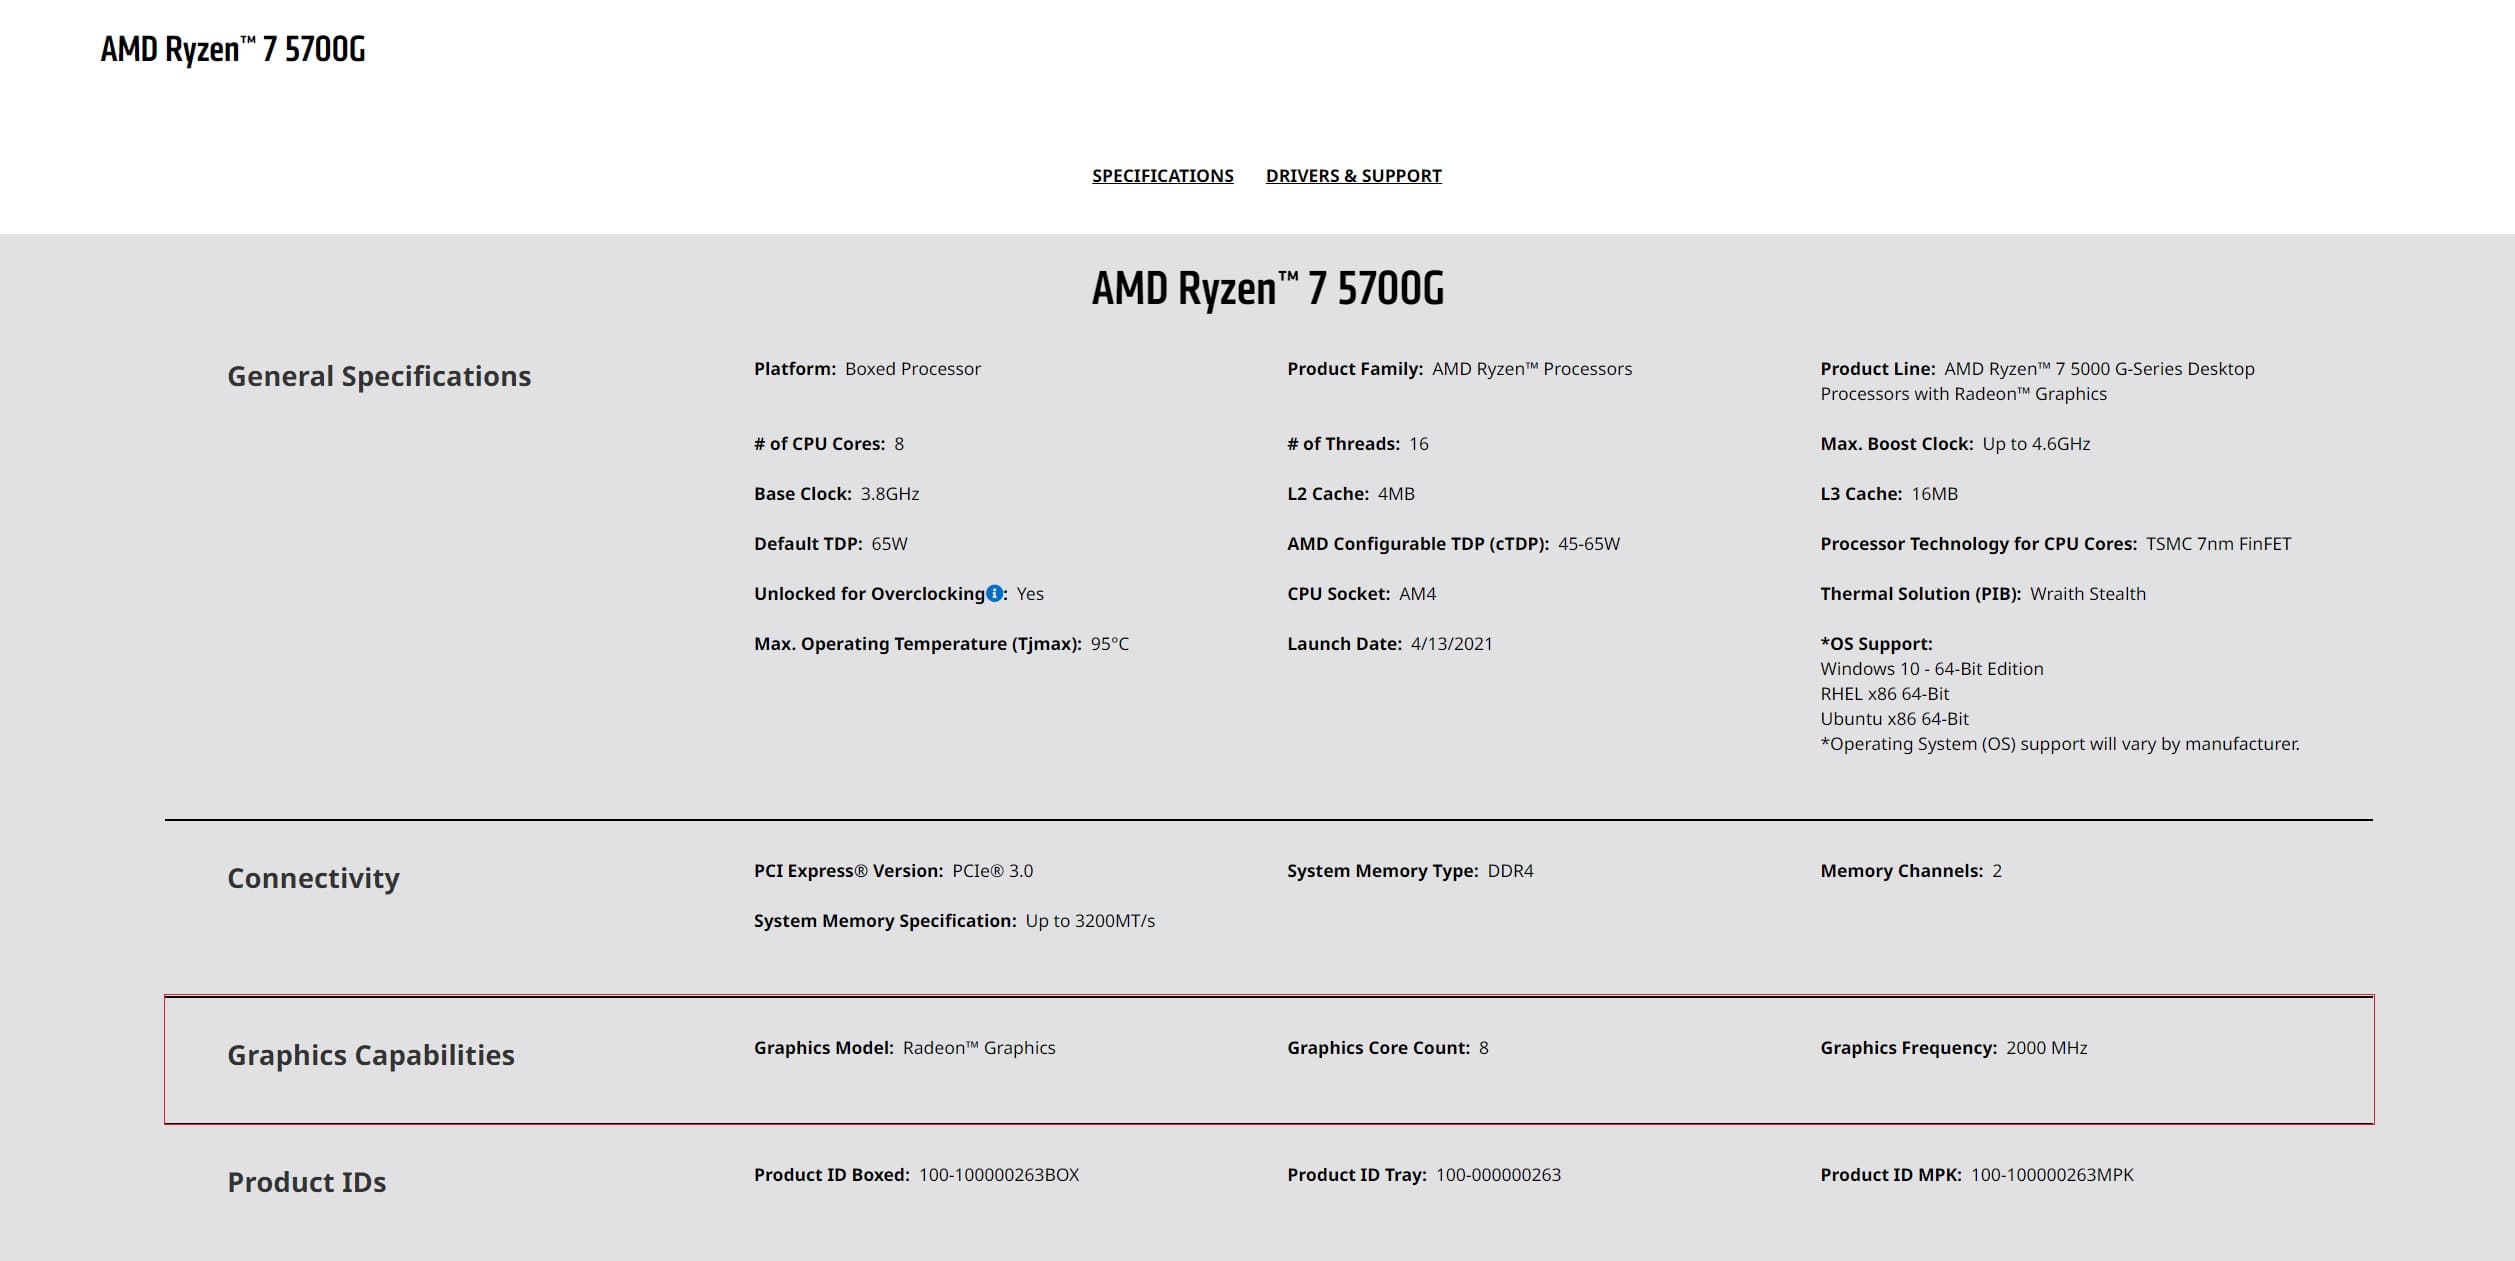2515x1261 pixels.
Task: Click the Platform: label
Action: click(795, 369)
